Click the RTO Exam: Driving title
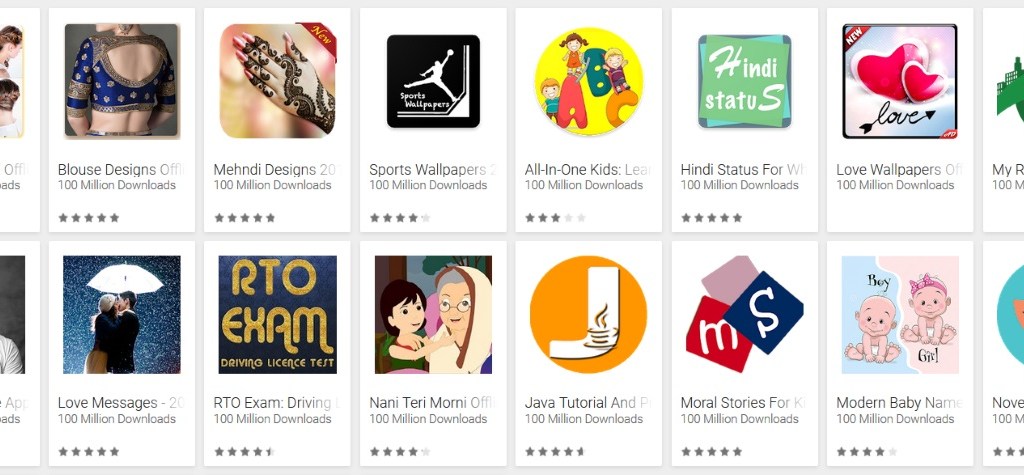The image size is (1024, 475). click(x=278, y=402)
